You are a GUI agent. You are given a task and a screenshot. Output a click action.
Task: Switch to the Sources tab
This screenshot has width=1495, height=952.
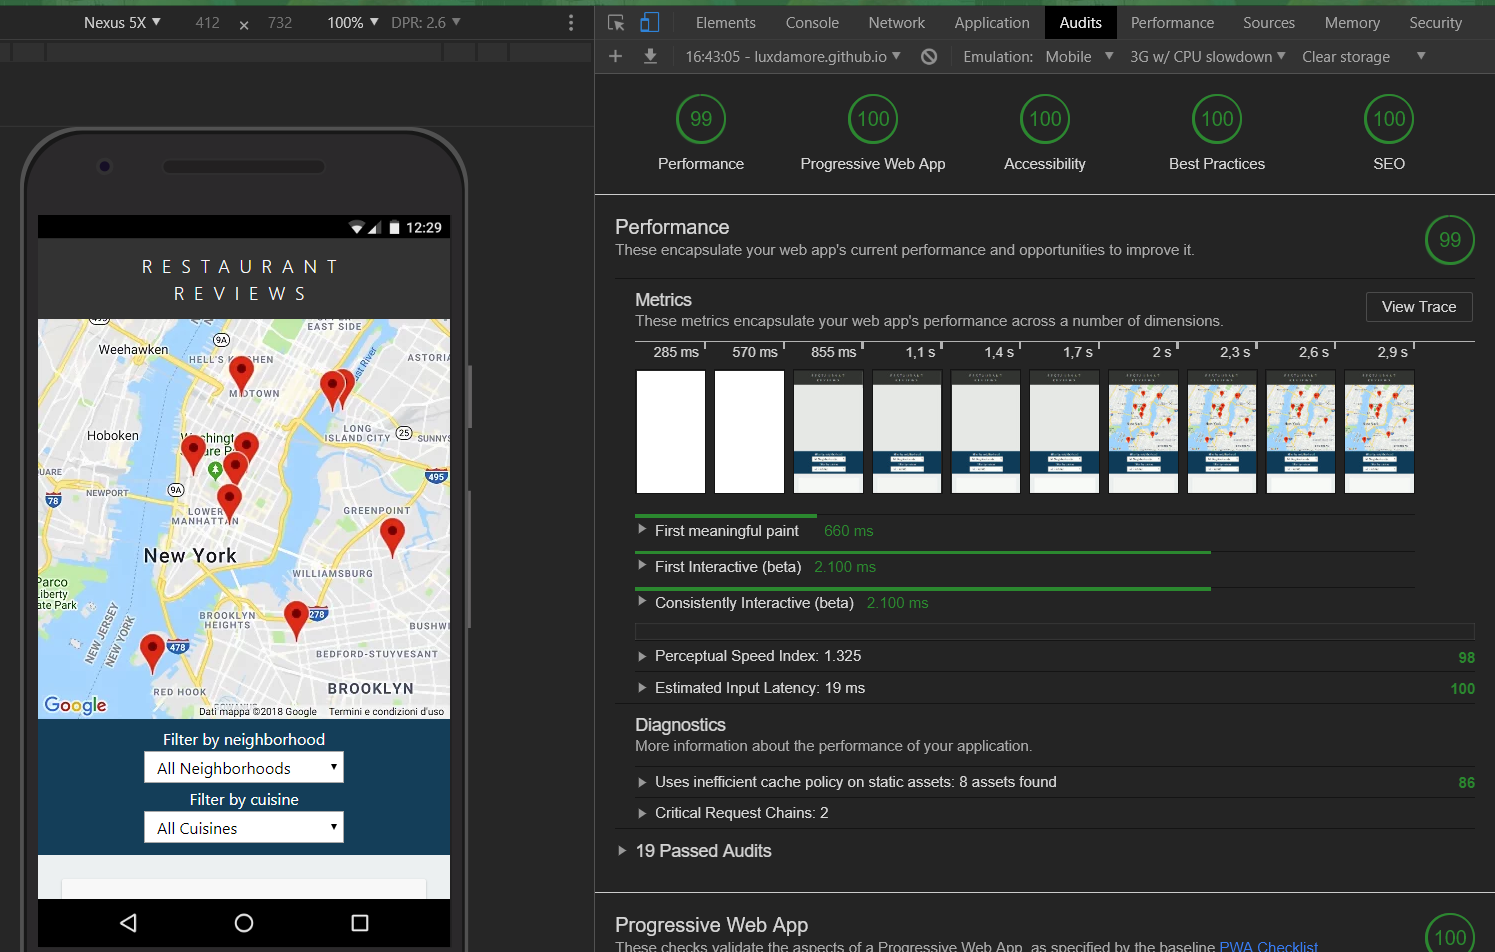point(1269,22)
